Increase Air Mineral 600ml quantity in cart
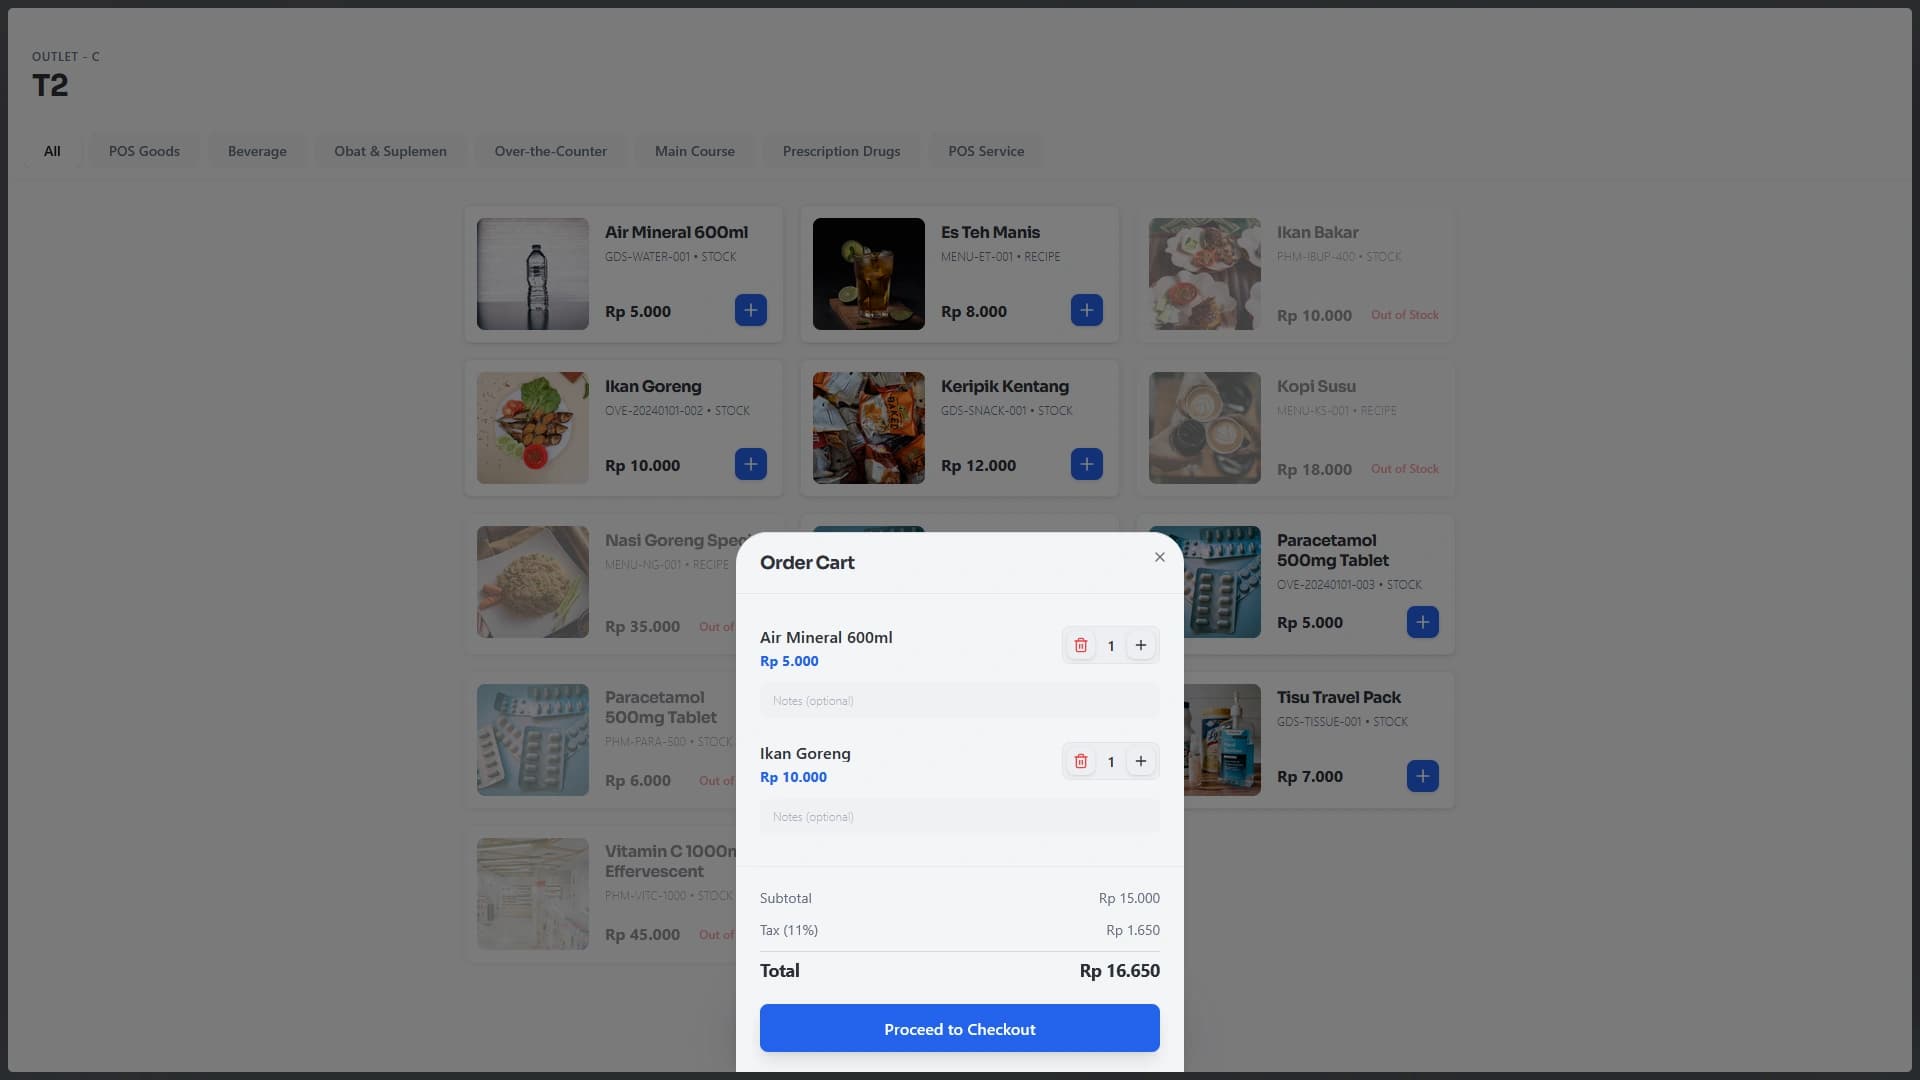 [x=1141, y=645]
